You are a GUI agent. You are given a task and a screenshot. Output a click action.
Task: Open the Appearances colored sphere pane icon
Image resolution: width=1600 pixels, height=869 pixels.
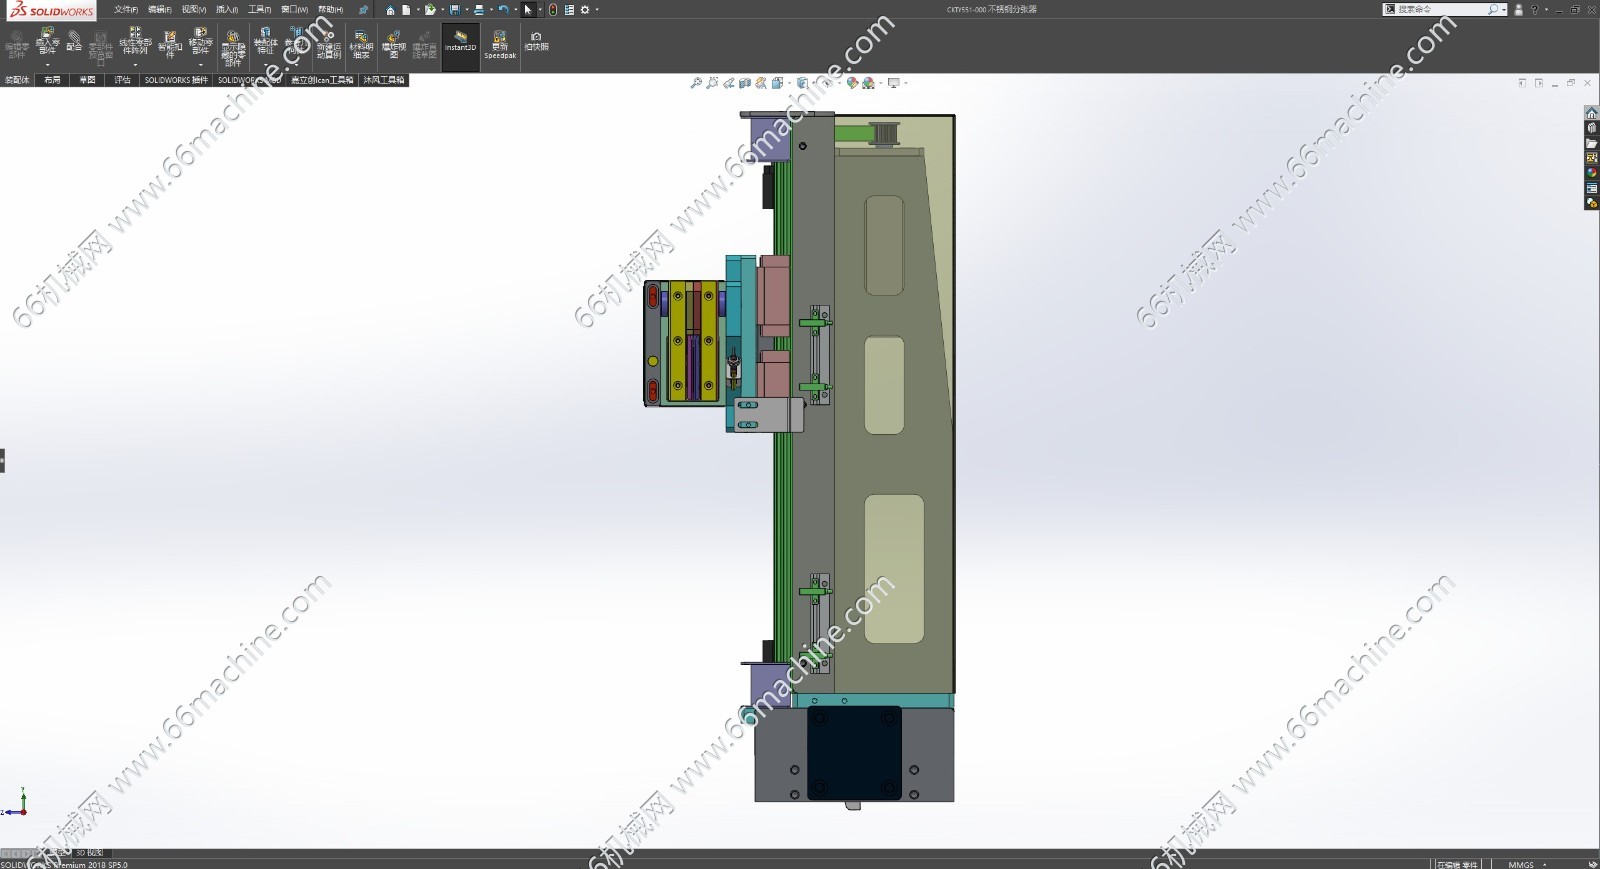(x=1591, y=173)
